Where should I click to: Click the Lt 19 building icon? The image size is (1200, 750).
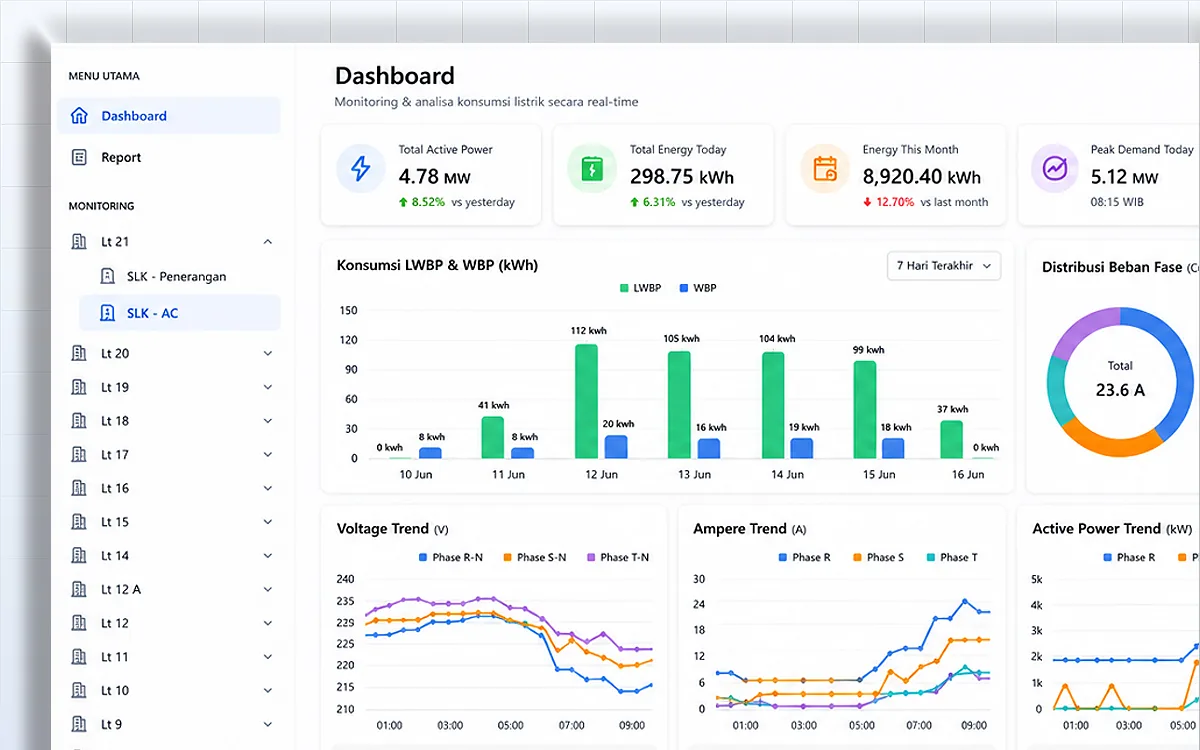point(80,387)
